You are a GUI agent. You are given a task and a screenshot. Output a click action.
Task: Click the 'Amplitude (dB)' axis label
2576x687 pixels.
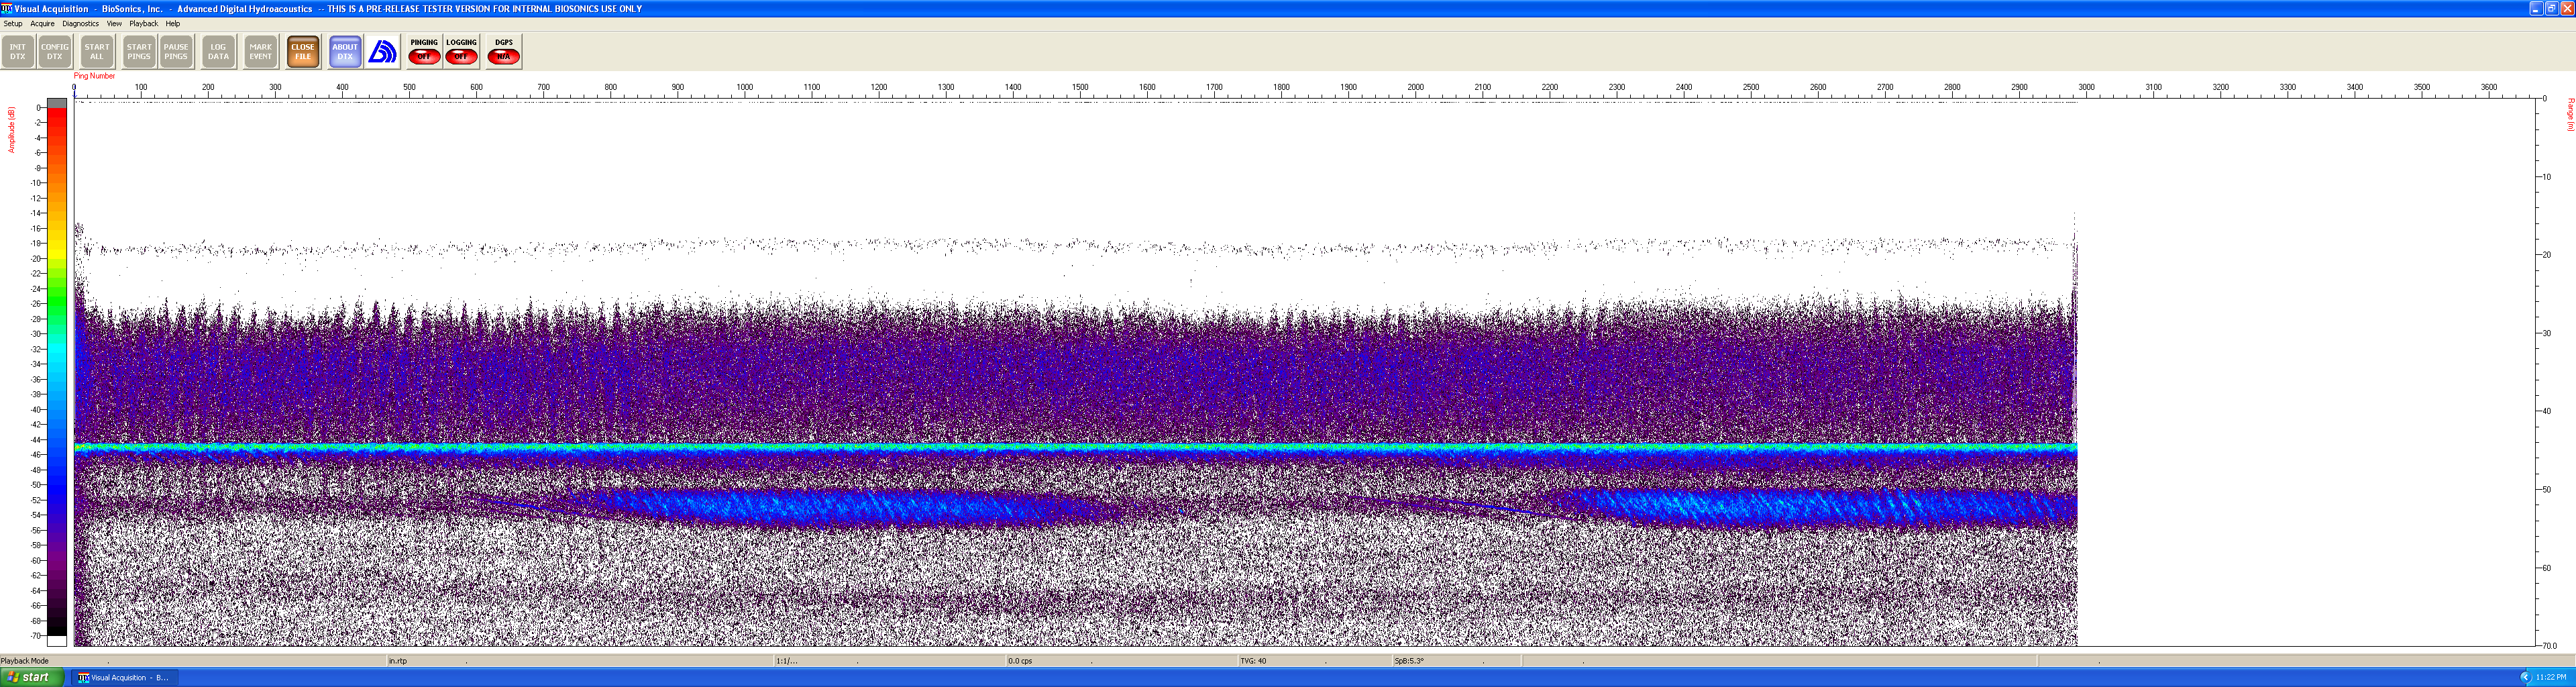12,130
